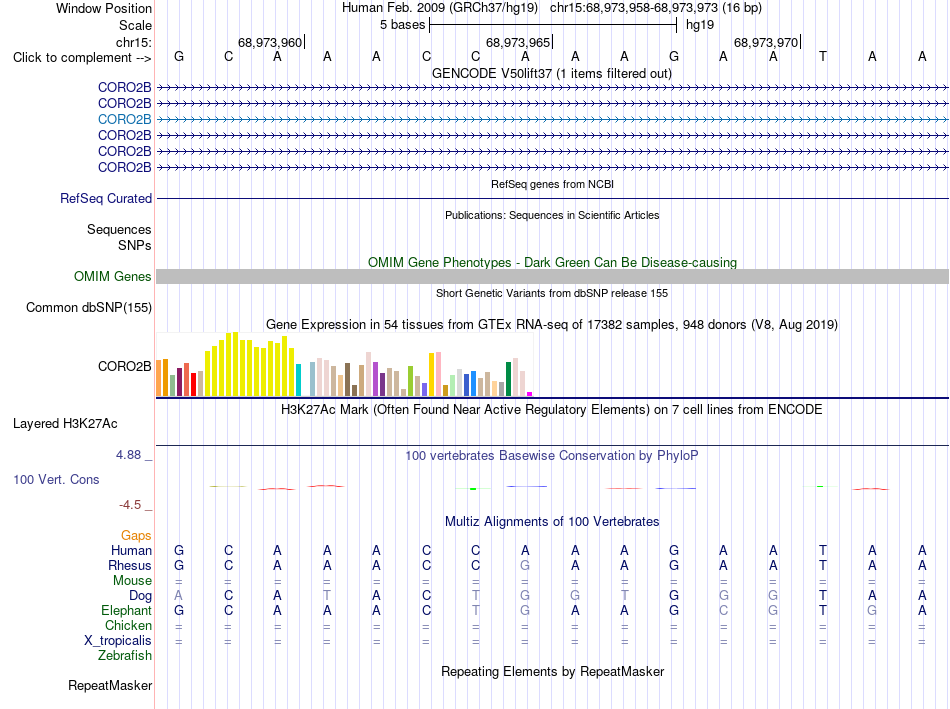Click the 'H3K27Ac Mark' track title
Image resolution: width=950 pixels, height=709 pixels.
552,410
